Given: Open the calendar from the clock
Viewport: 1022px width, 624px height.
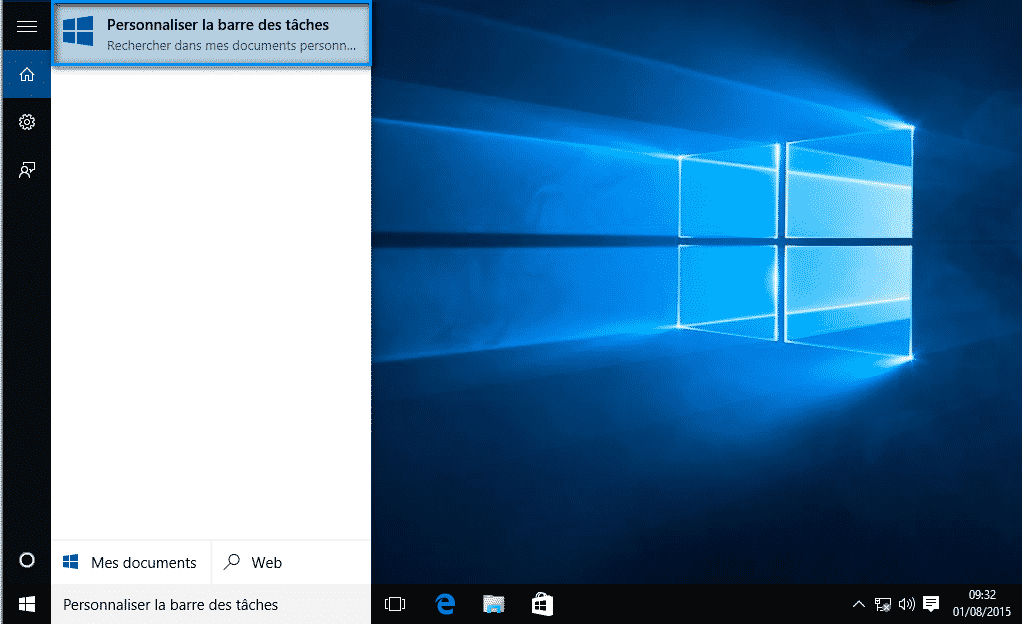Looking at the screenshot, I should tap(982, 604).
